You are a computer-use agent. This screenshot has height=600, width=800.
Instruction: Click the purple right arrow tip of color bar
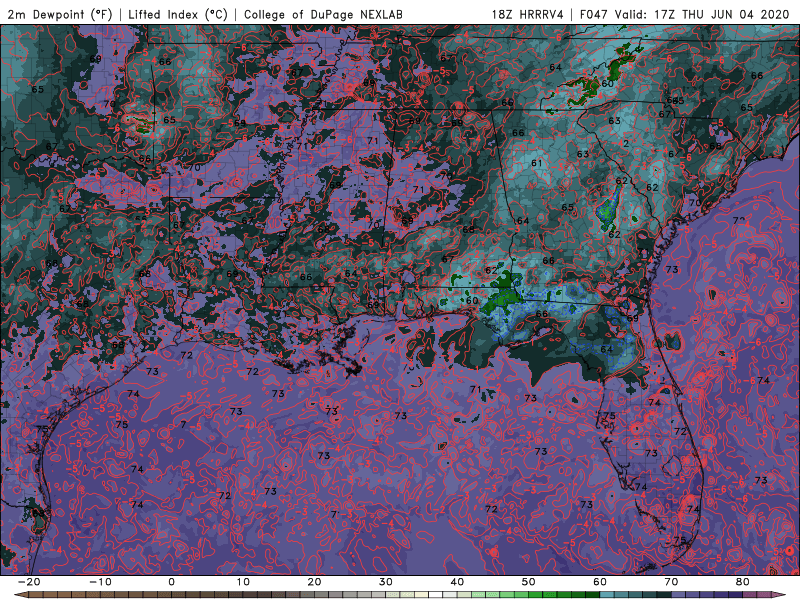(x=779, y=595)
